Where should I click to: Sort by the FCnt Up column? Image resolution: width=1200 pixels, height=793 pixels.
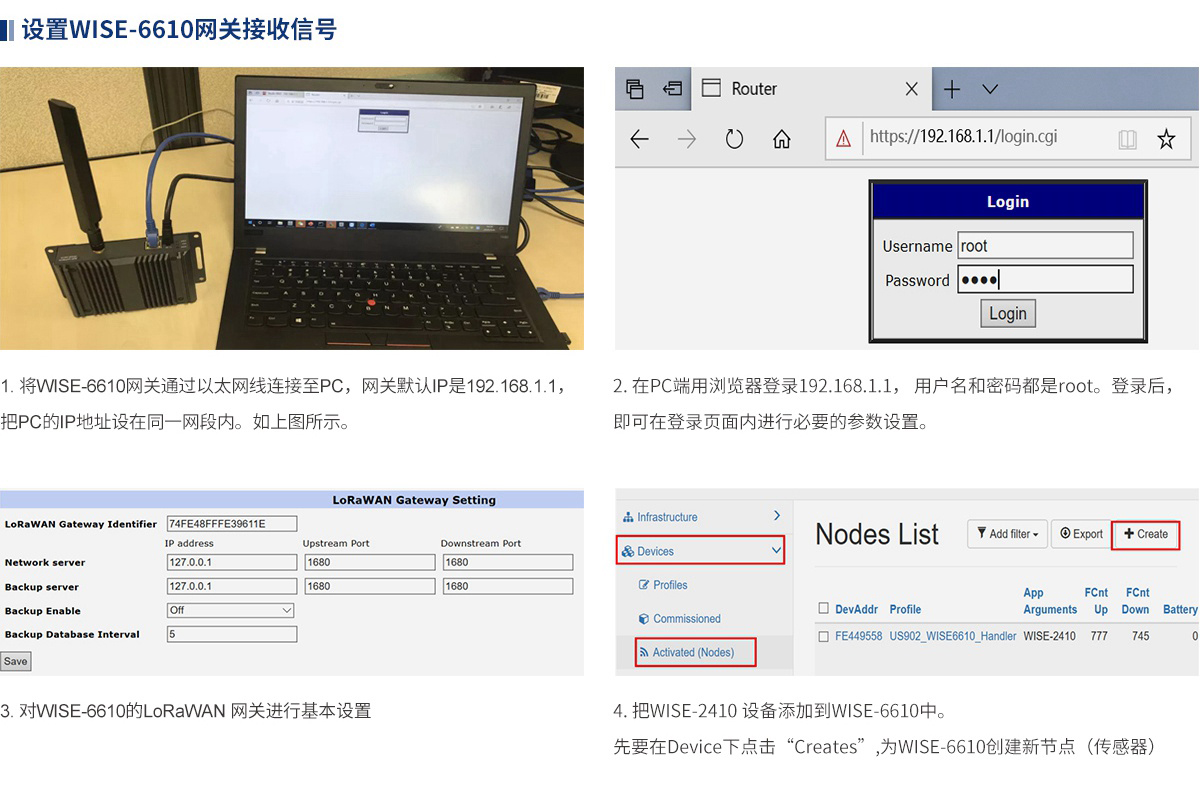coord(1097,601)
